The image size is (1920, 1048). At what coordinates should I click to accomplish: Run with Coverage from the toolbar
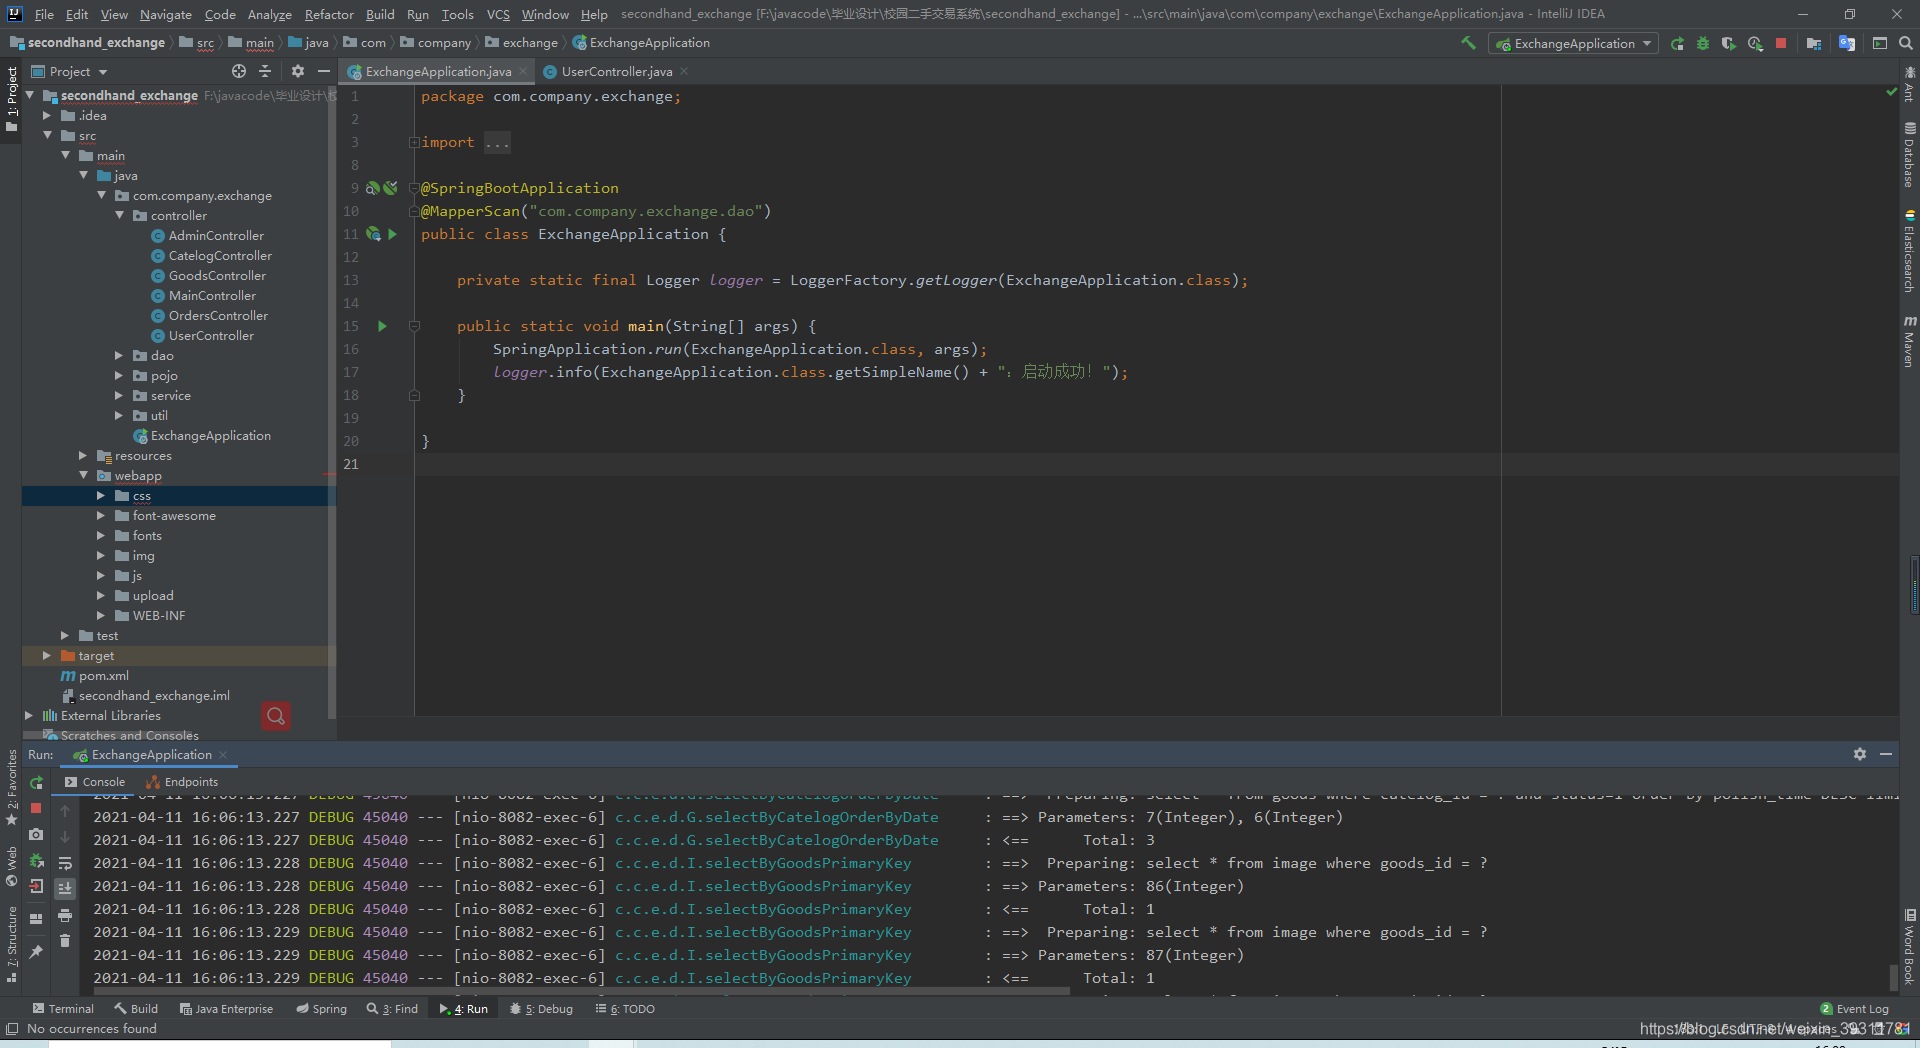pos(1728,43)
